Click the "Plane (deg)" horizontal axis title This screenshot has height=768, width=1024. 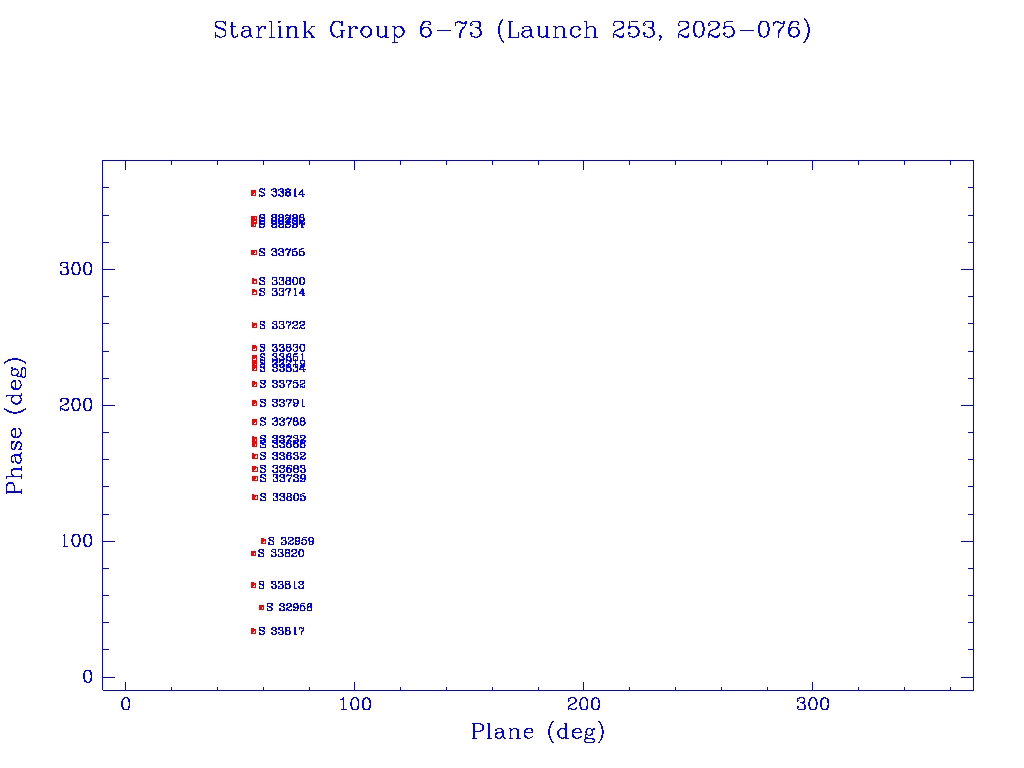point(538,732)
